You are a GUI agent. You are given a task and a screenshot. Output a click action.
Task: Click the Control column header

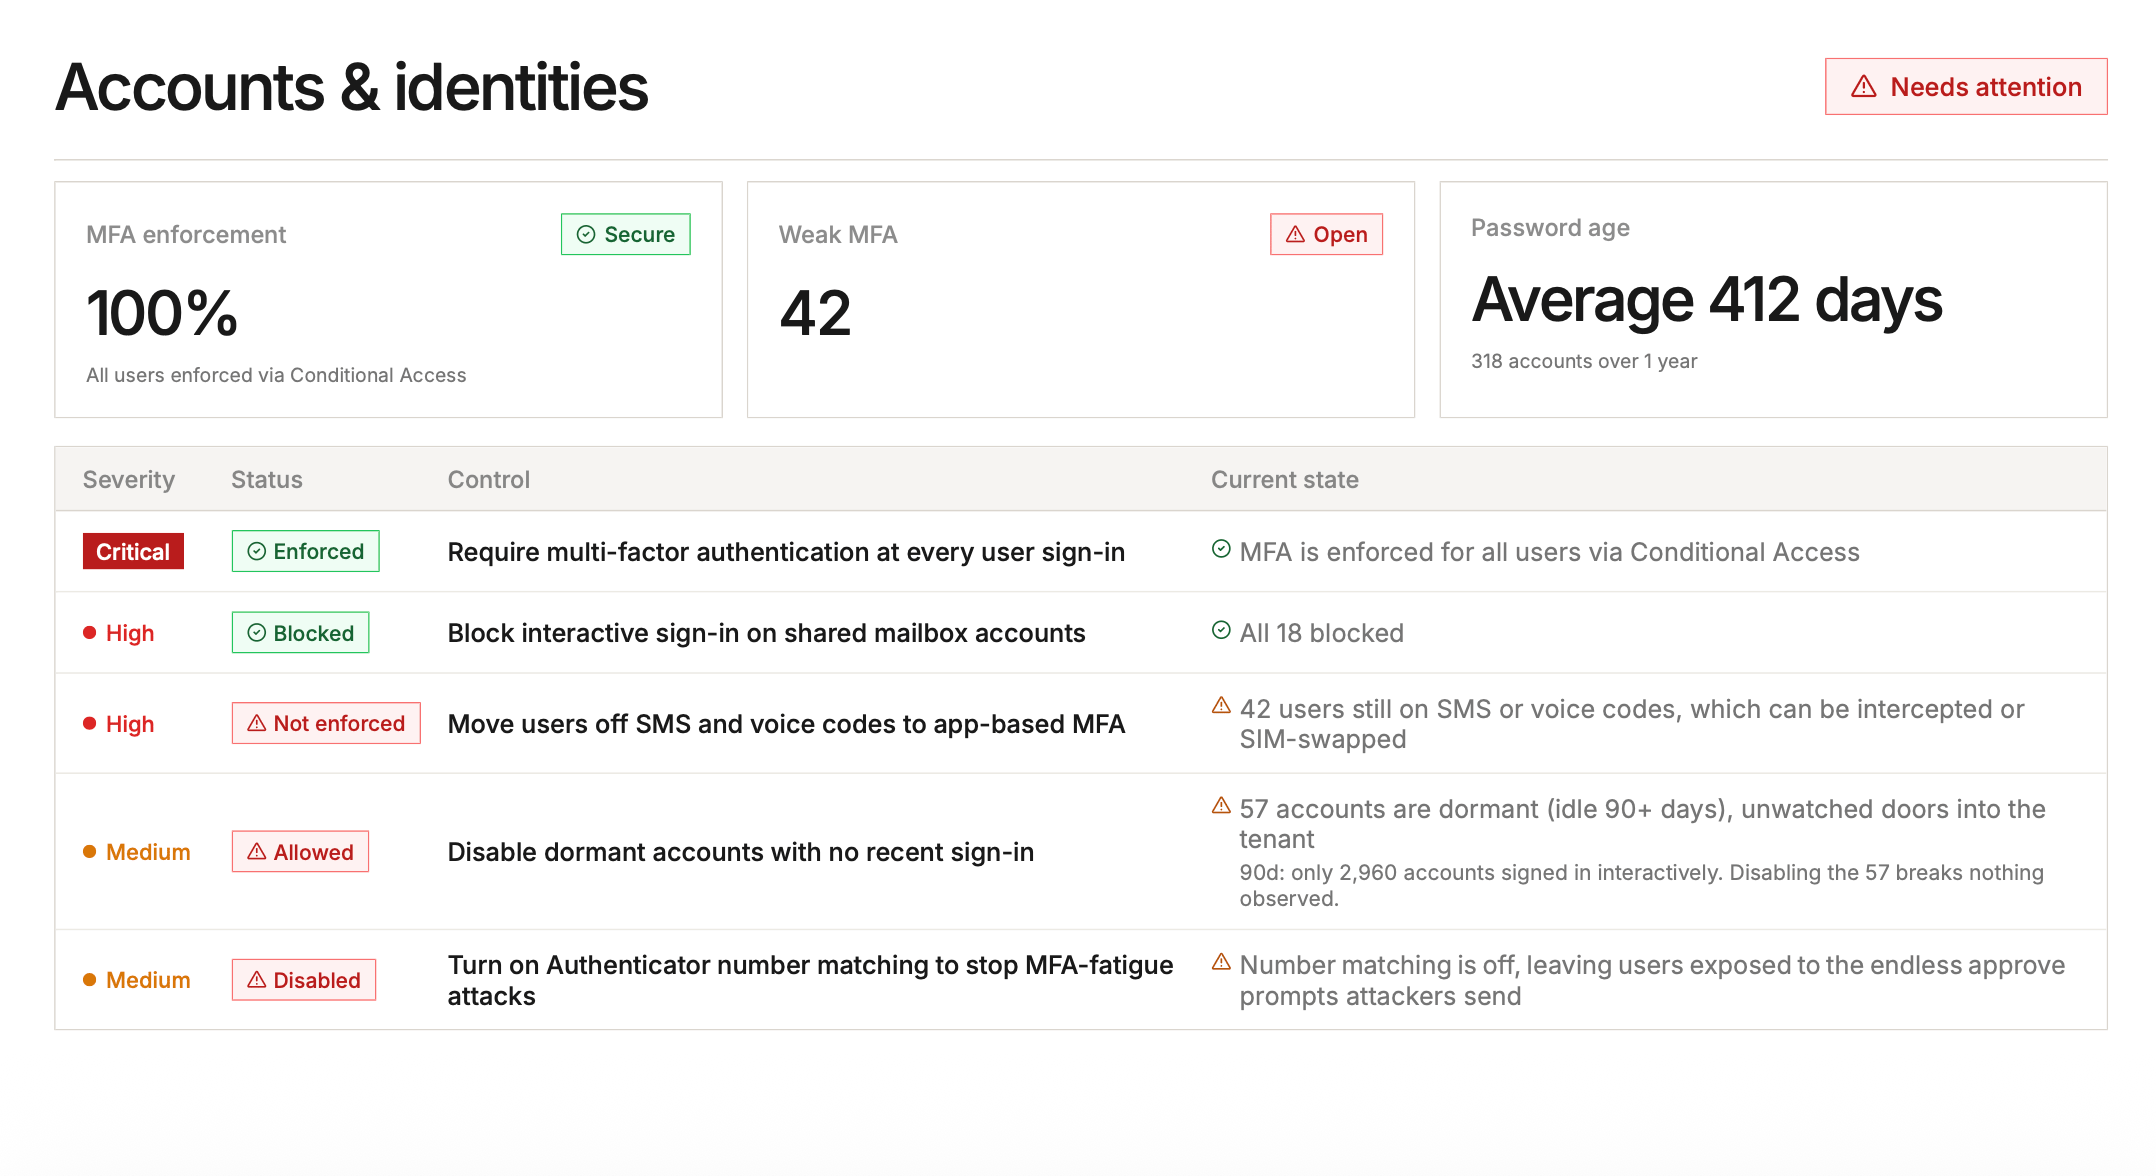click(x=489, y=480)
